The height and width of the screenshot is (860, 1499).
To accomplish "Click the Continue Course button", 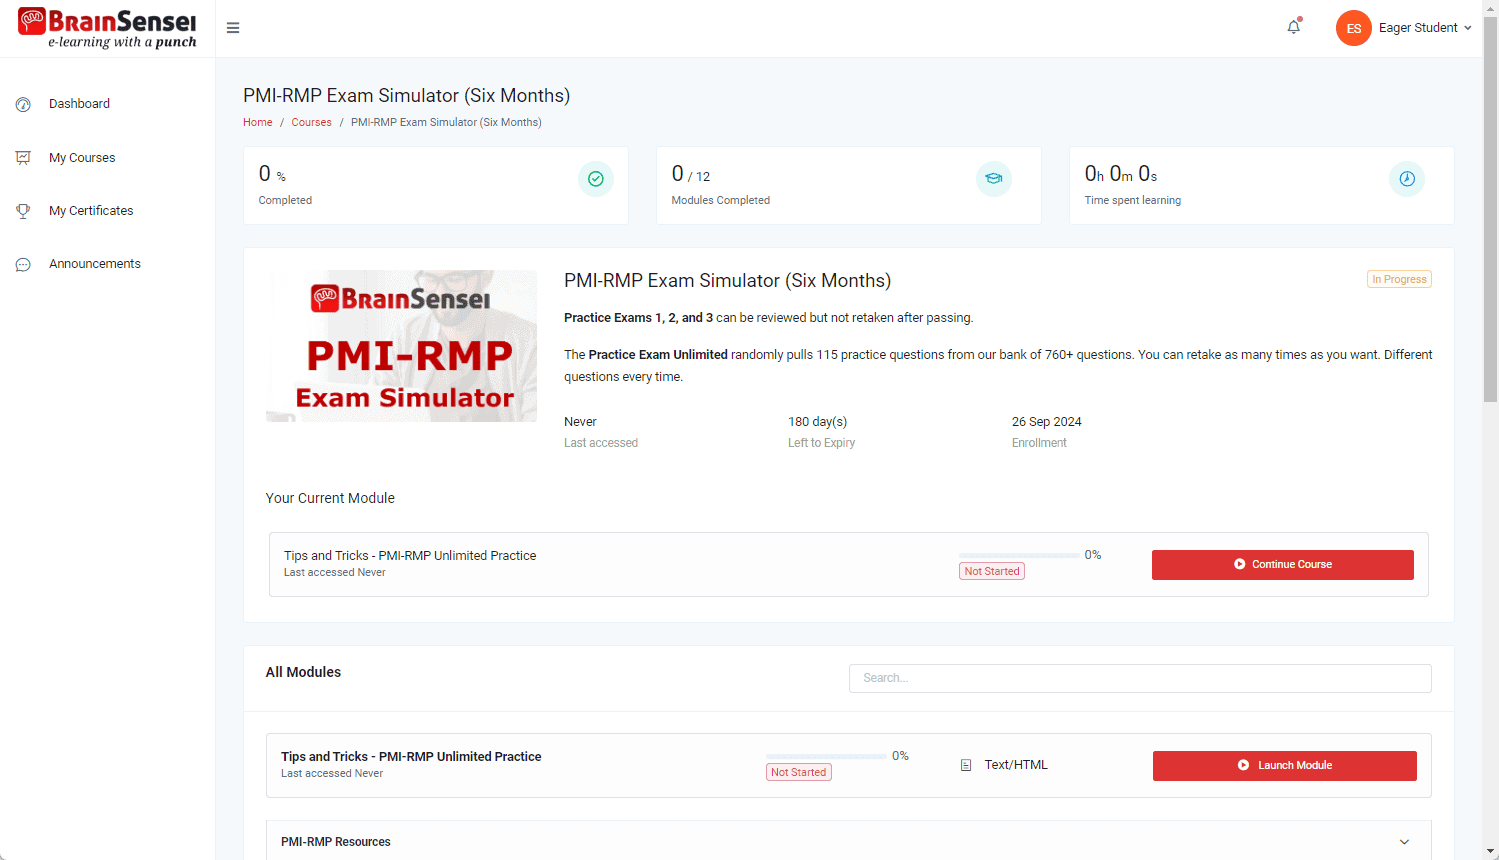I will pos(1283,564).
